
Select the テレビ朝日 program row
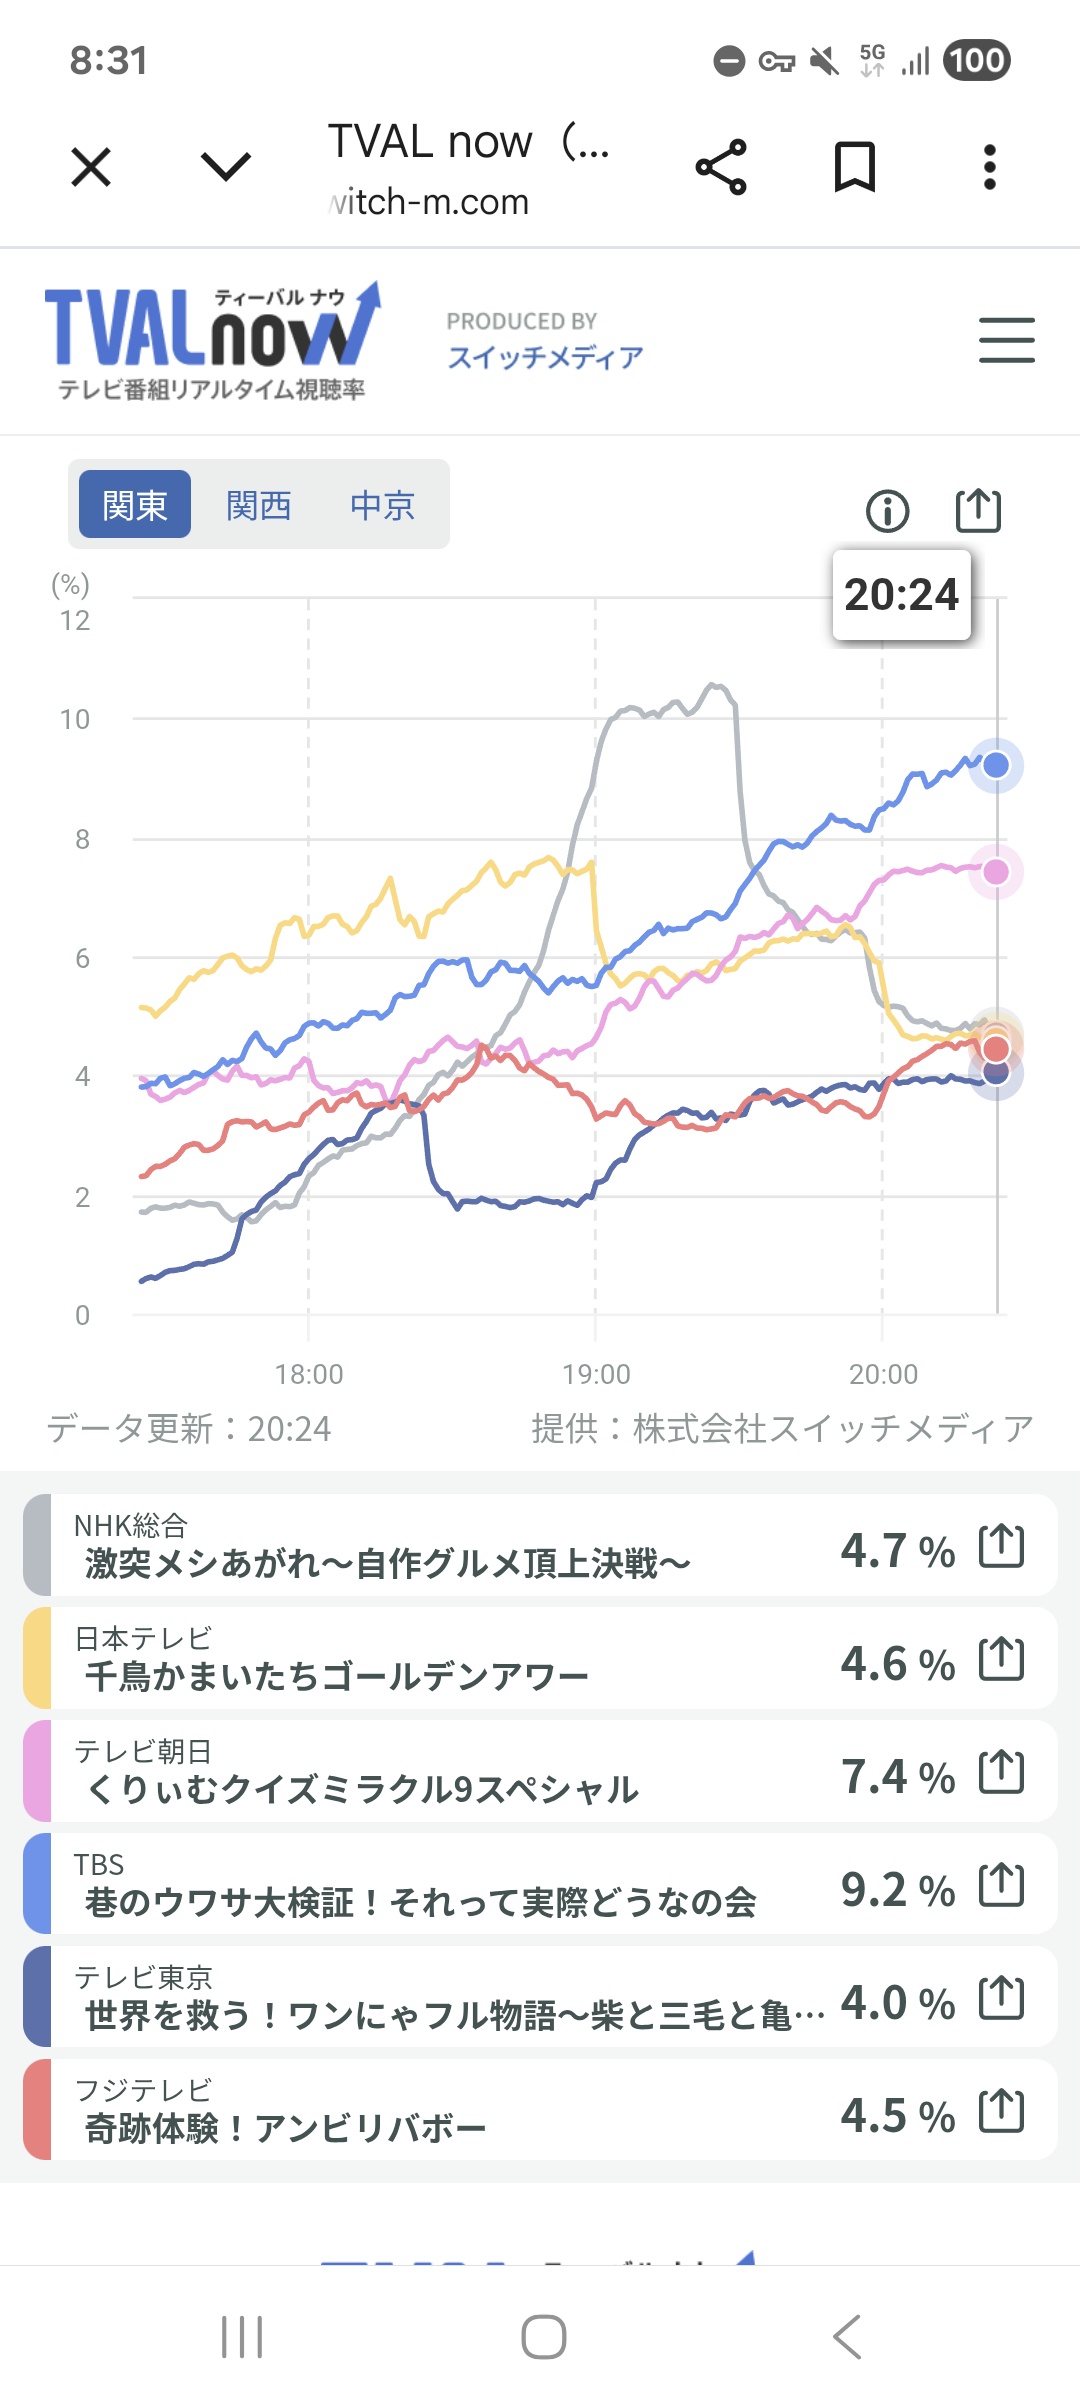pyautogui.click(x=450, y=1772)
